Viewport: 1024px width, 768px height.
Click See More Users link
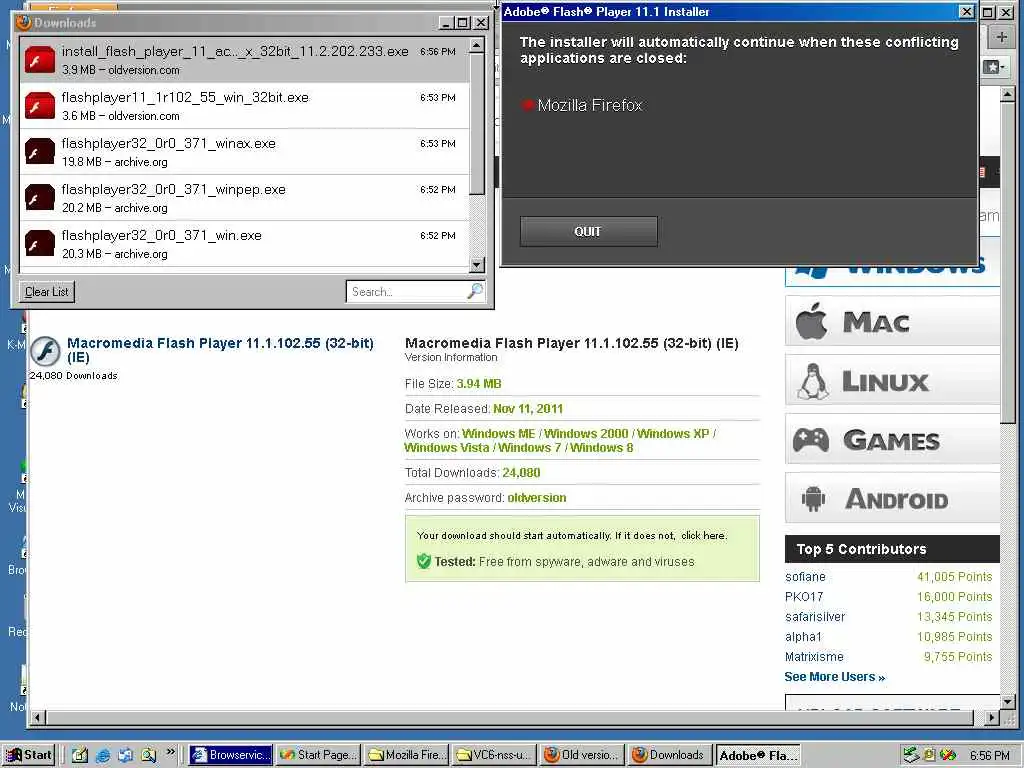coord(835,677)
